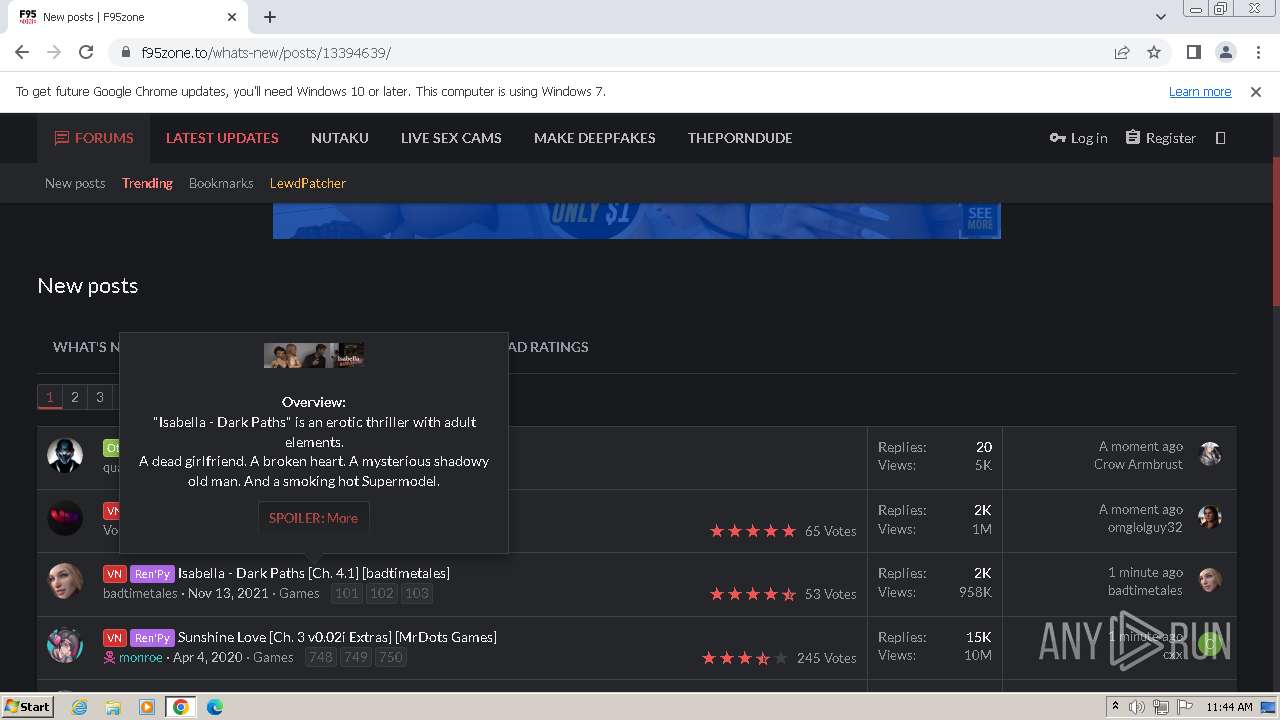Click the Log in link
Viewport: 1280px width, 720px height.
[1078, 138]
